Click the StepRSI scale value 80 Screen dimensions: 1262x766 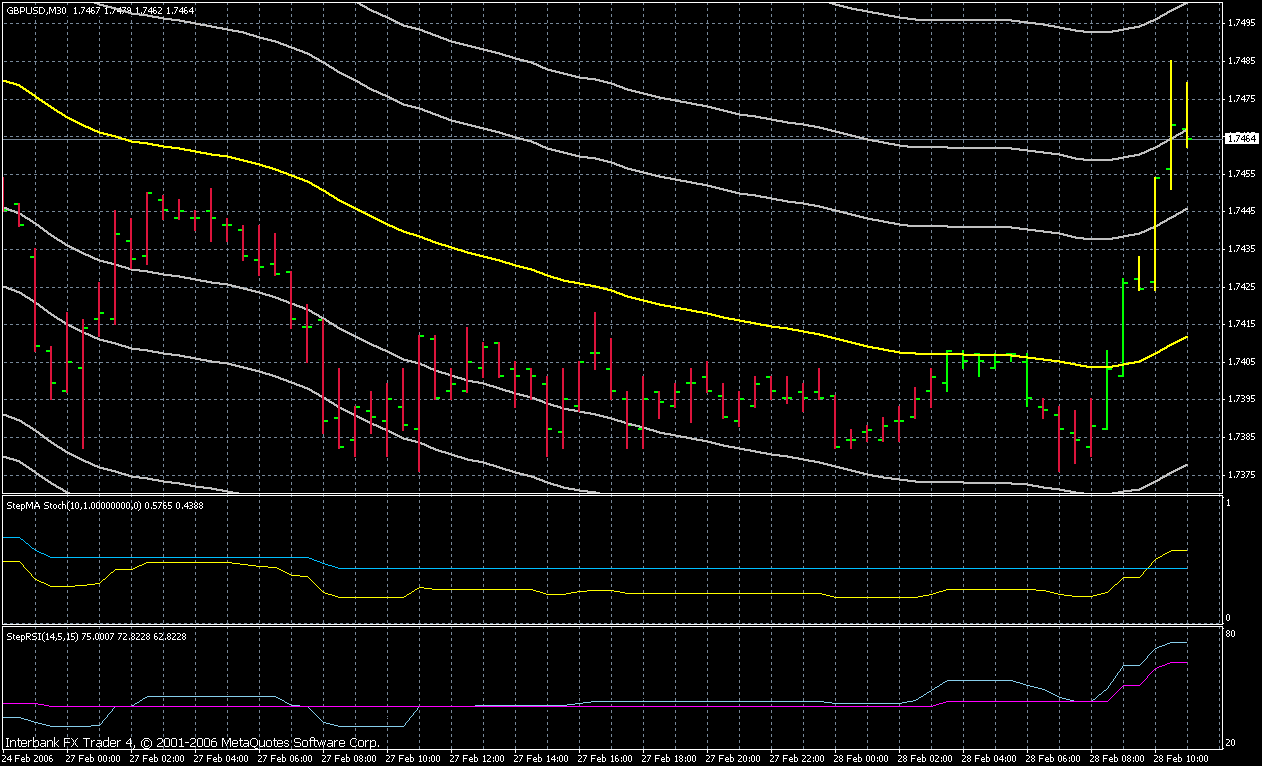(x=1232, y=634)
